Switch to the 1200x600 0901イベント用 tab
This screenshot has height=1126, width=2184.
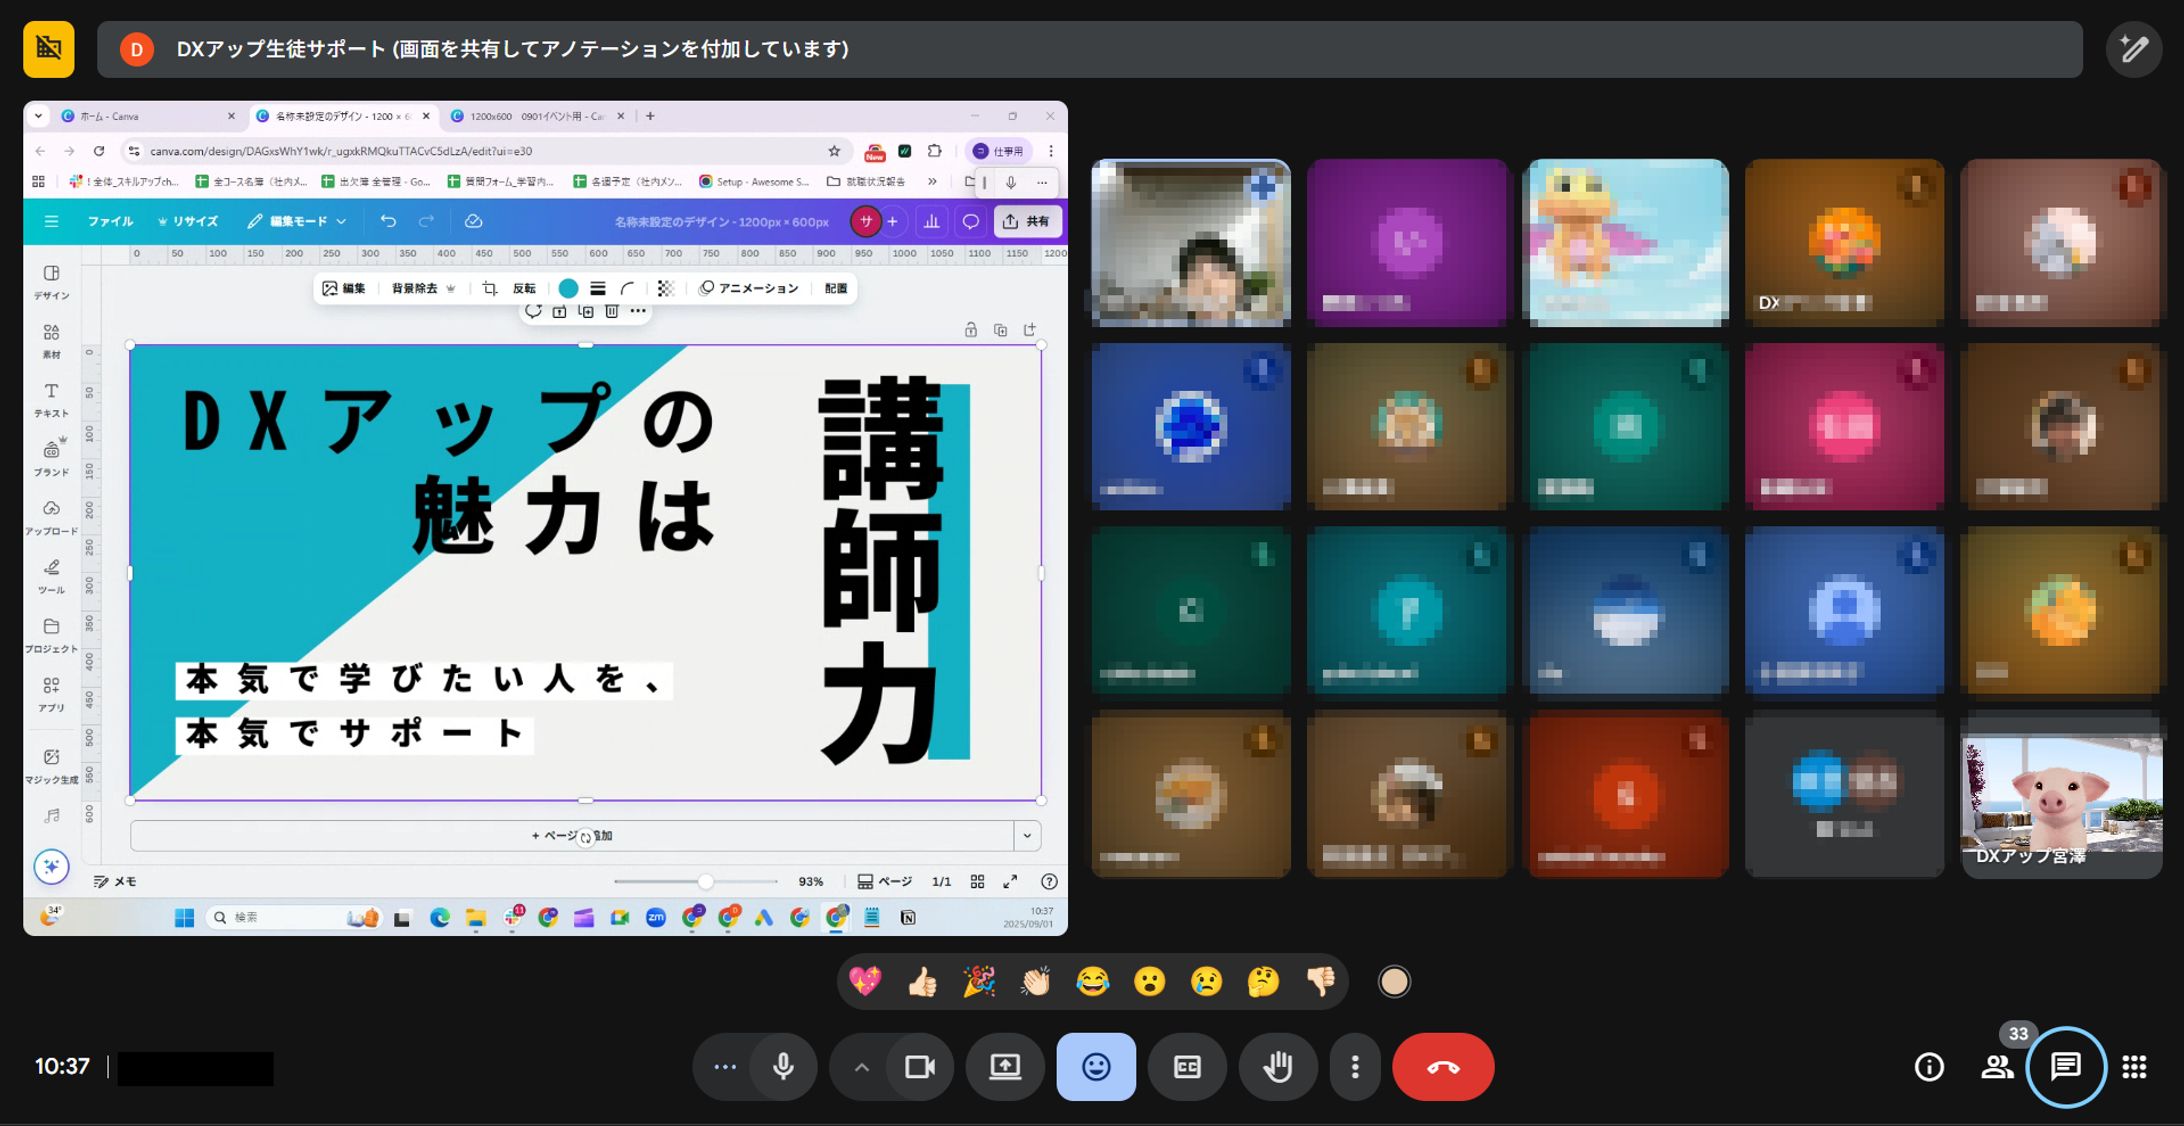pos(538,116)
